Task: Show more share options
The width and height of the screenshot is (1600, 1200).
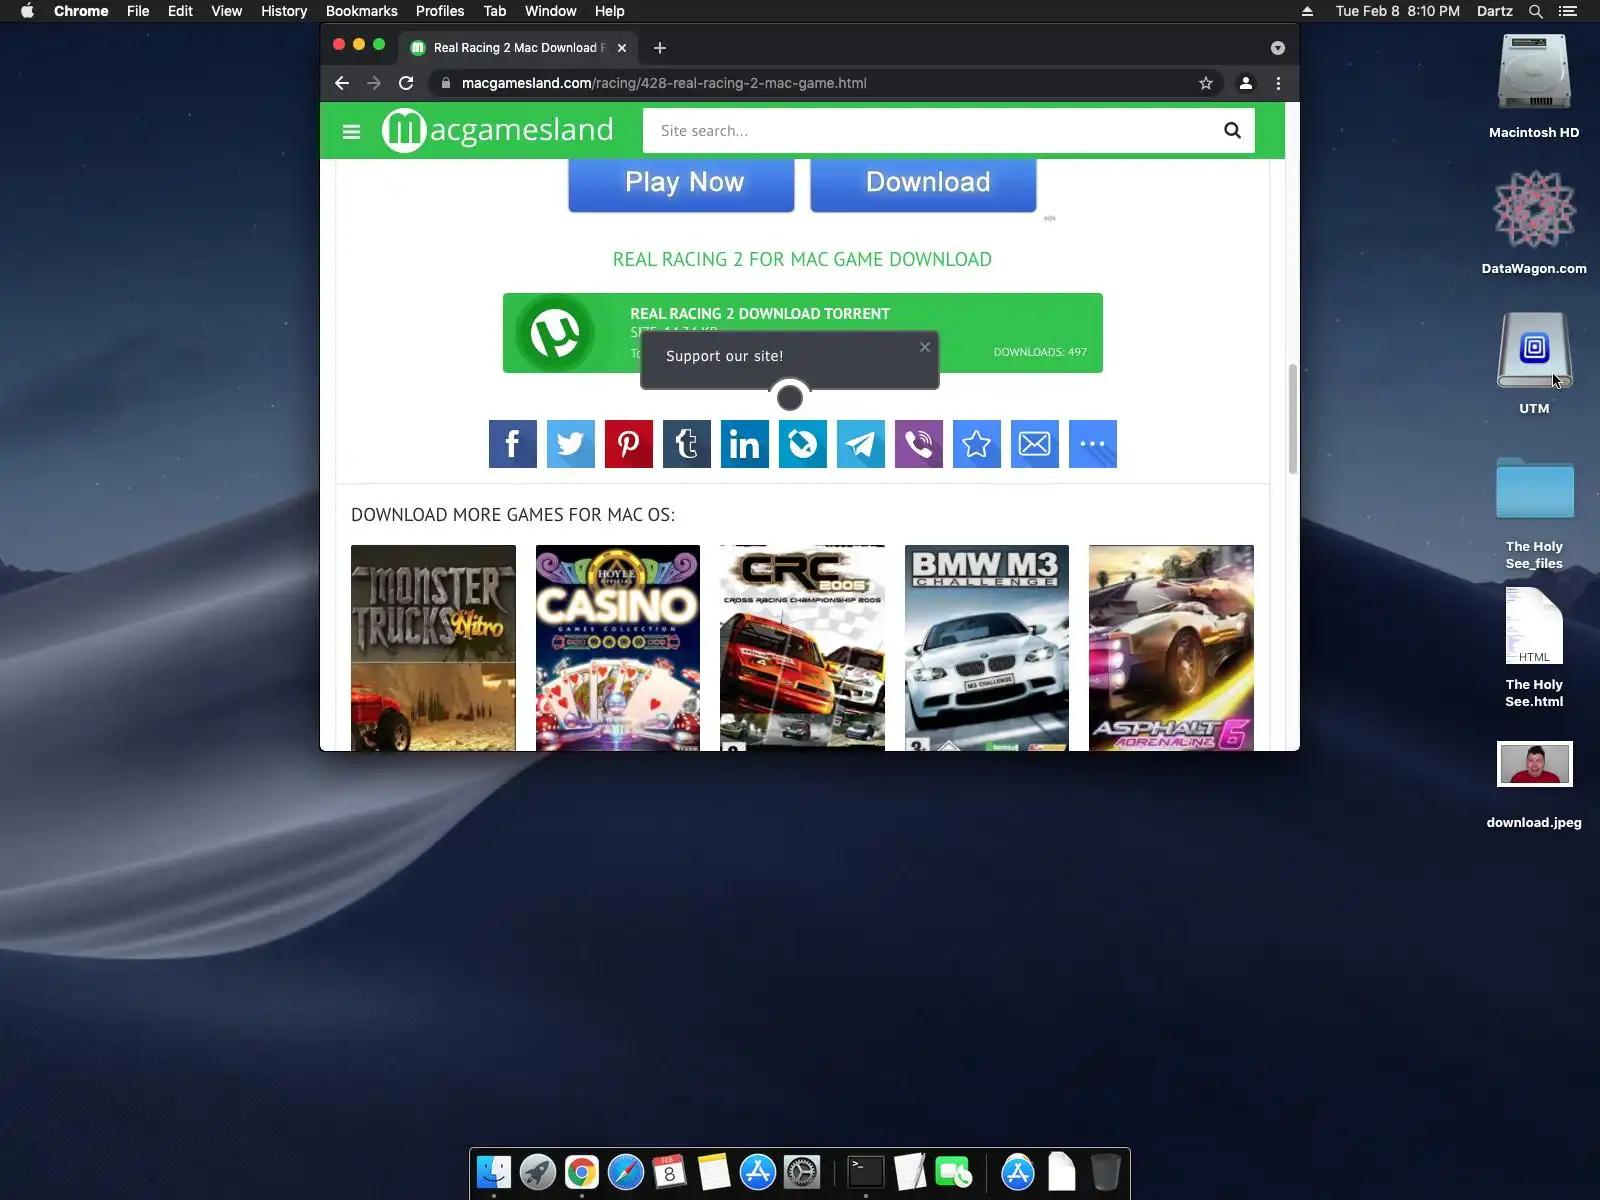Action: click(1093, 444)
